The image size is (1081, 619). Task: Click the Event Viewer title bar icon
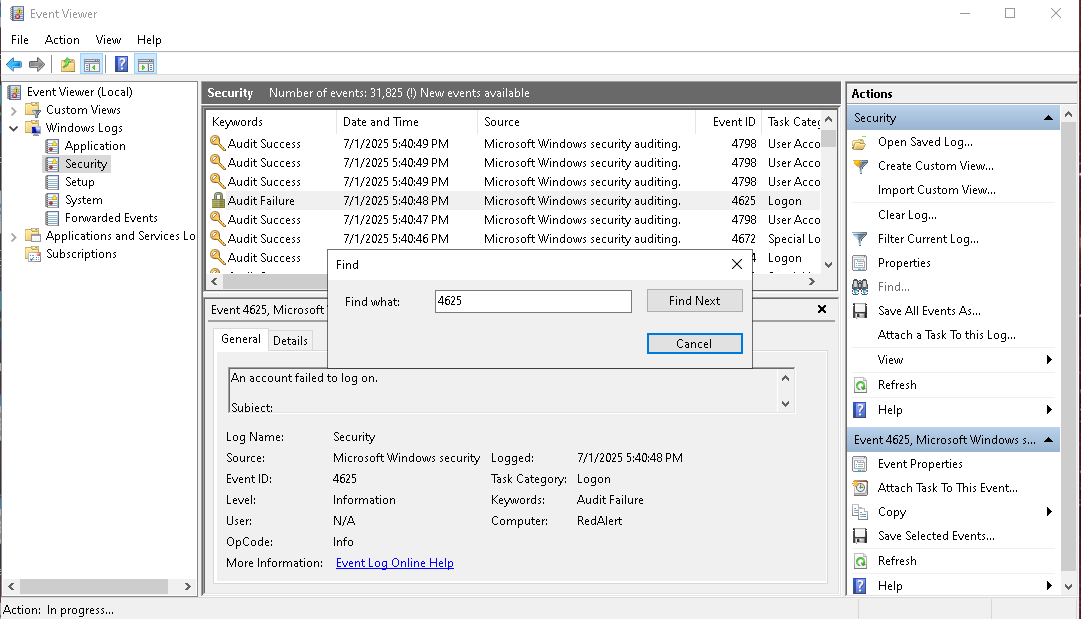[x=17, y=13]
